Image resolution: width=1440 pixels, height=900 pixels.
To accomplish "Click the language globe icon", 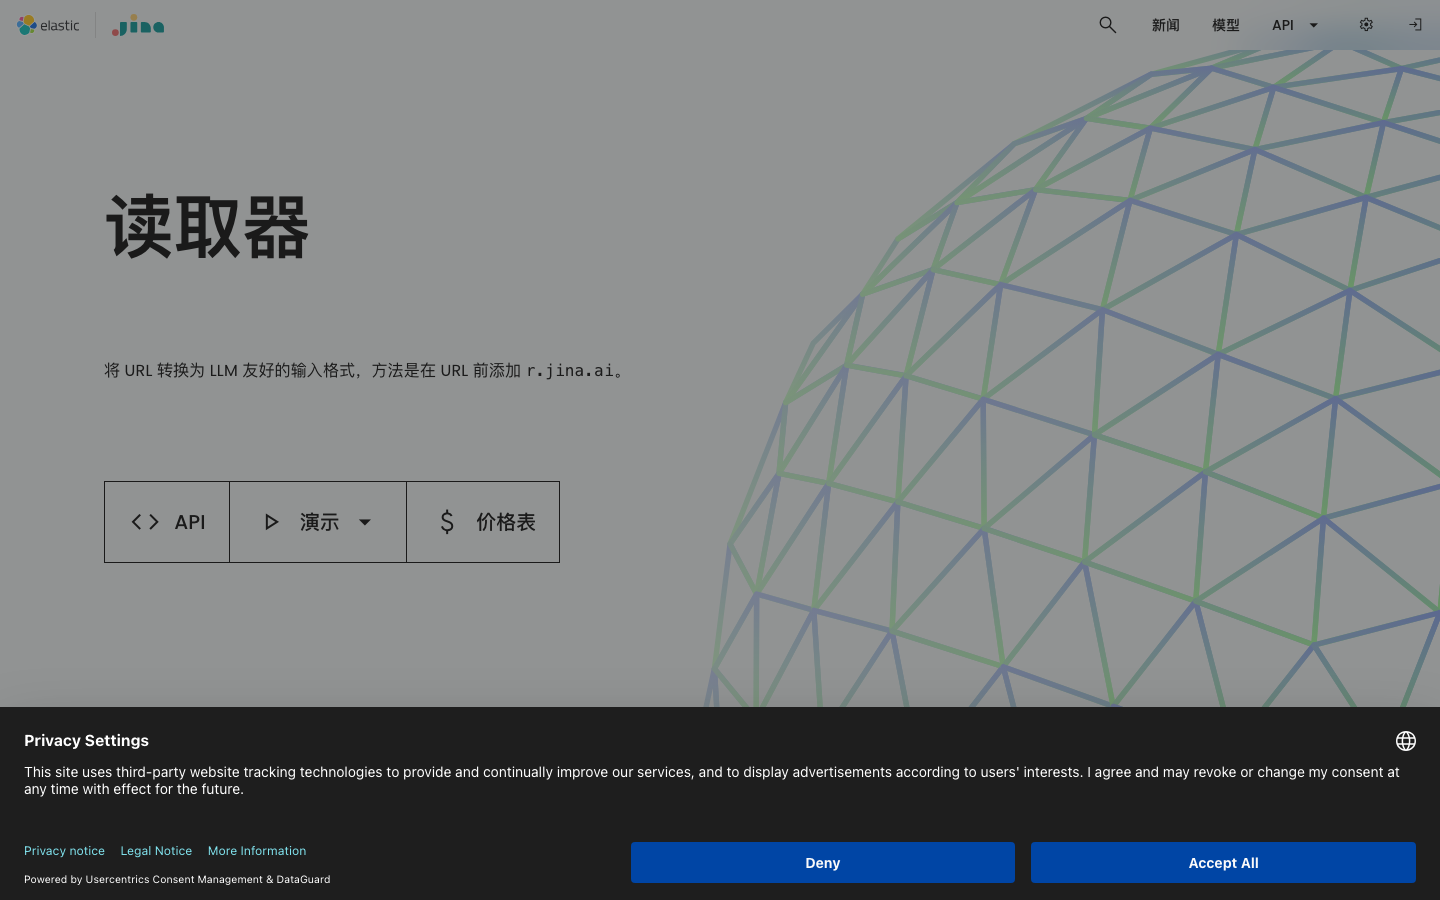I will (1406, 741).
